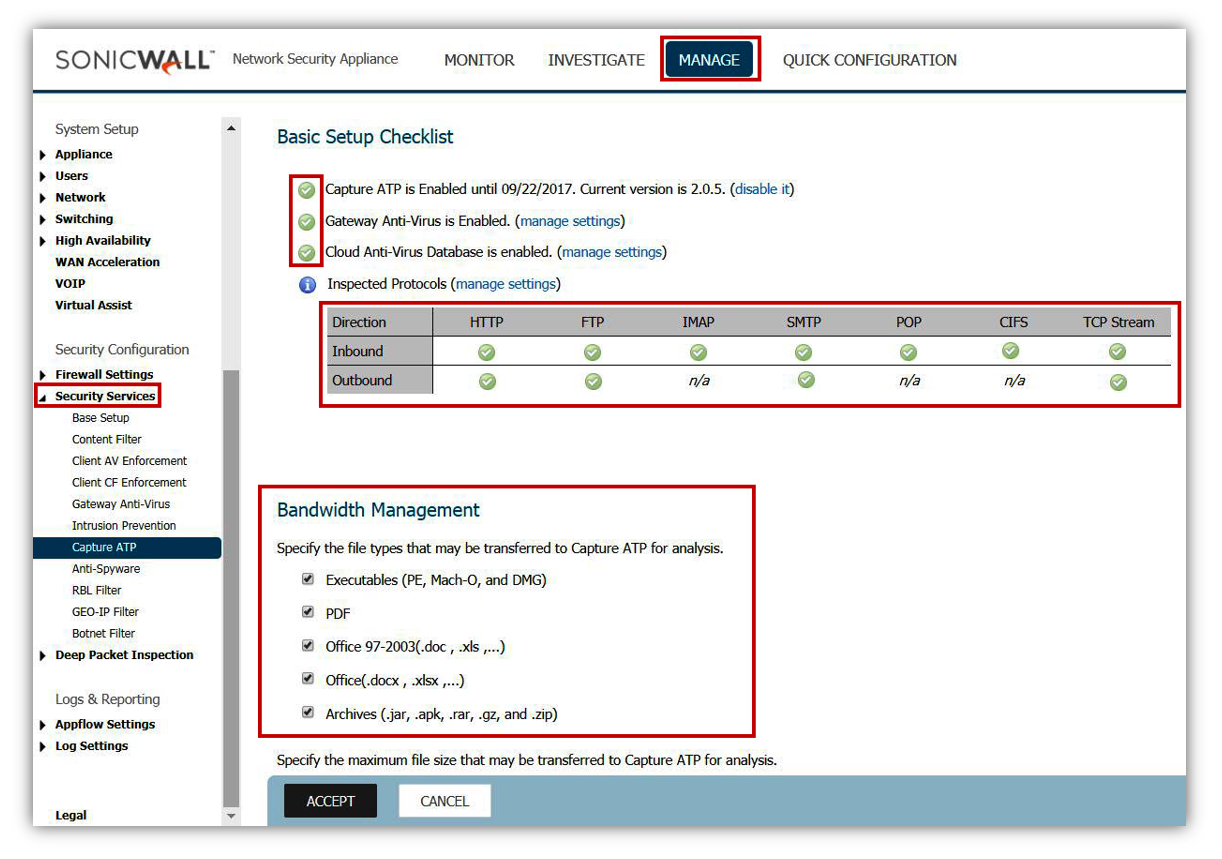The height and width of the screenshot is (859, 1222).
Task: Click the 'disable it' link
Action: (762, 189)
